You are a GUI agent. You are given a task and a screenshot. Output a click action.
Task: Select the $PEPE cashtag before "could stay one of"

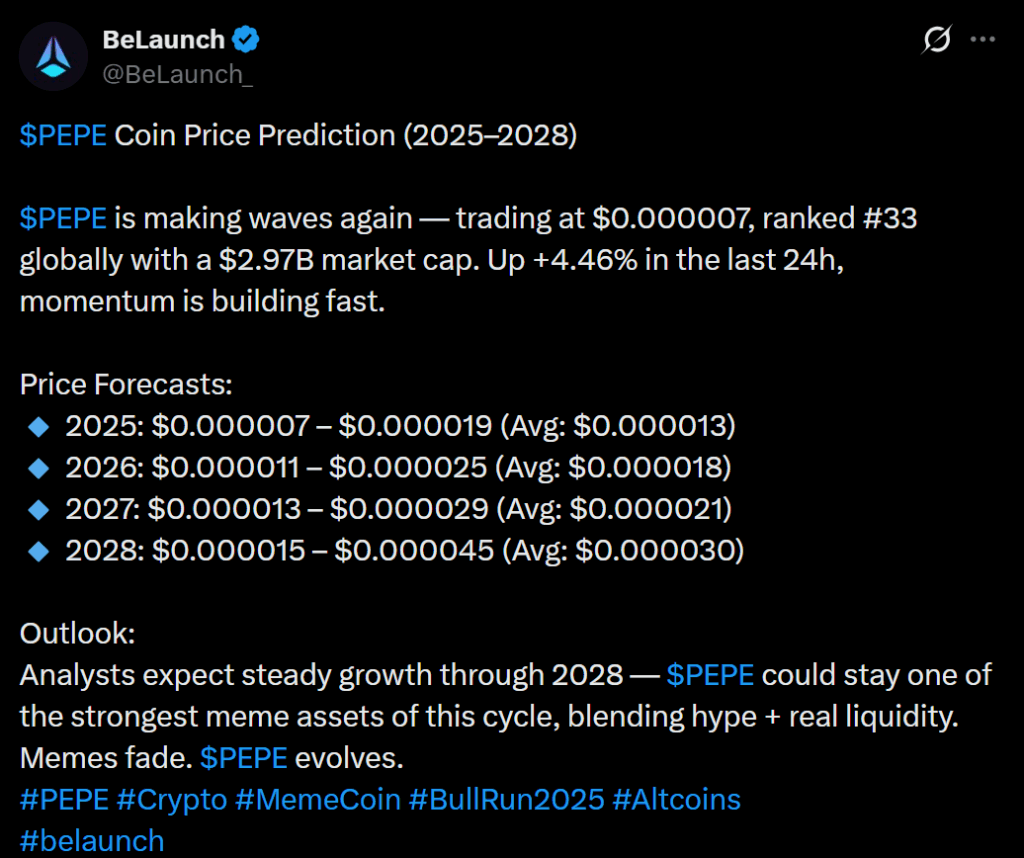coord(710,675)
